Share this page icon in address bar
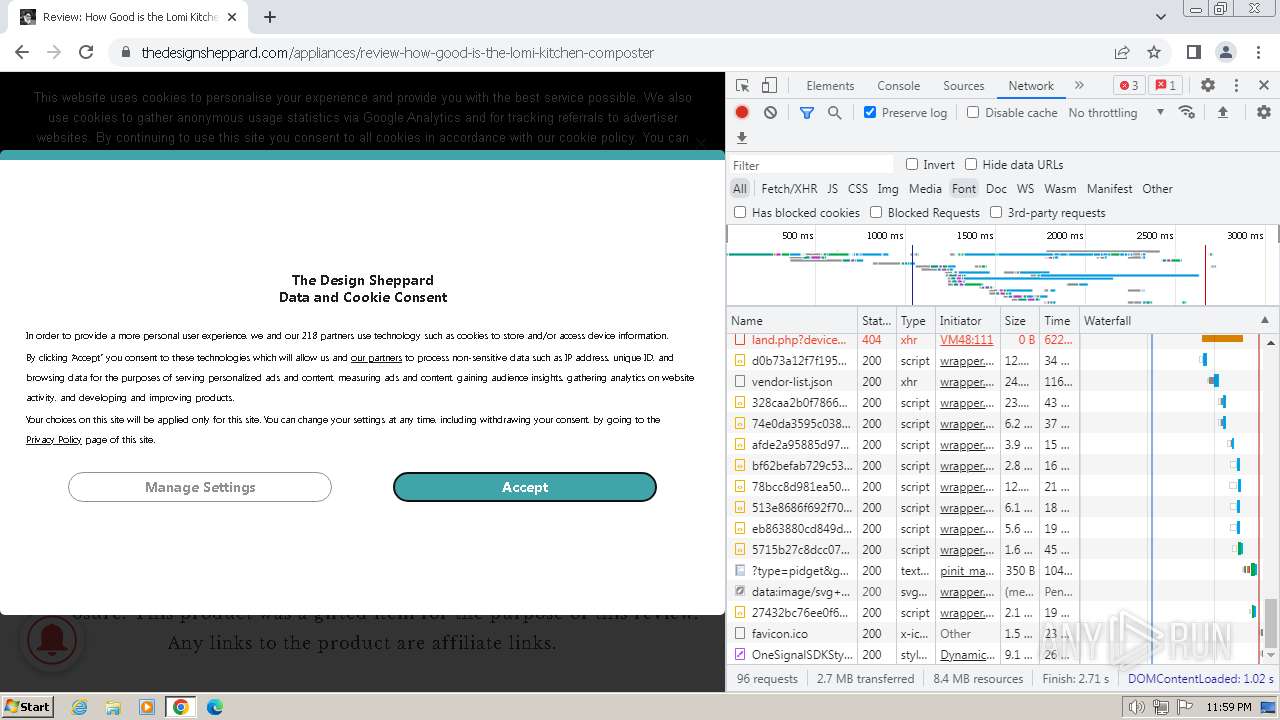This screenshot has width=1280, height=720. coord(1122,52)
